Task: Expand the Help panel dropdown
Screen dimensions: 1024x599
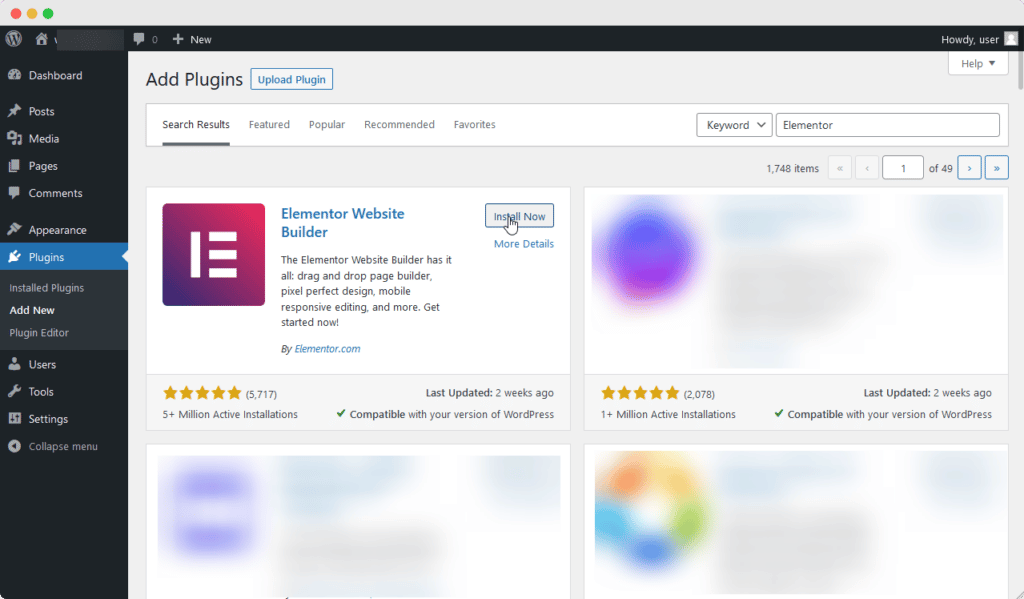Action: tap(978, 63)
